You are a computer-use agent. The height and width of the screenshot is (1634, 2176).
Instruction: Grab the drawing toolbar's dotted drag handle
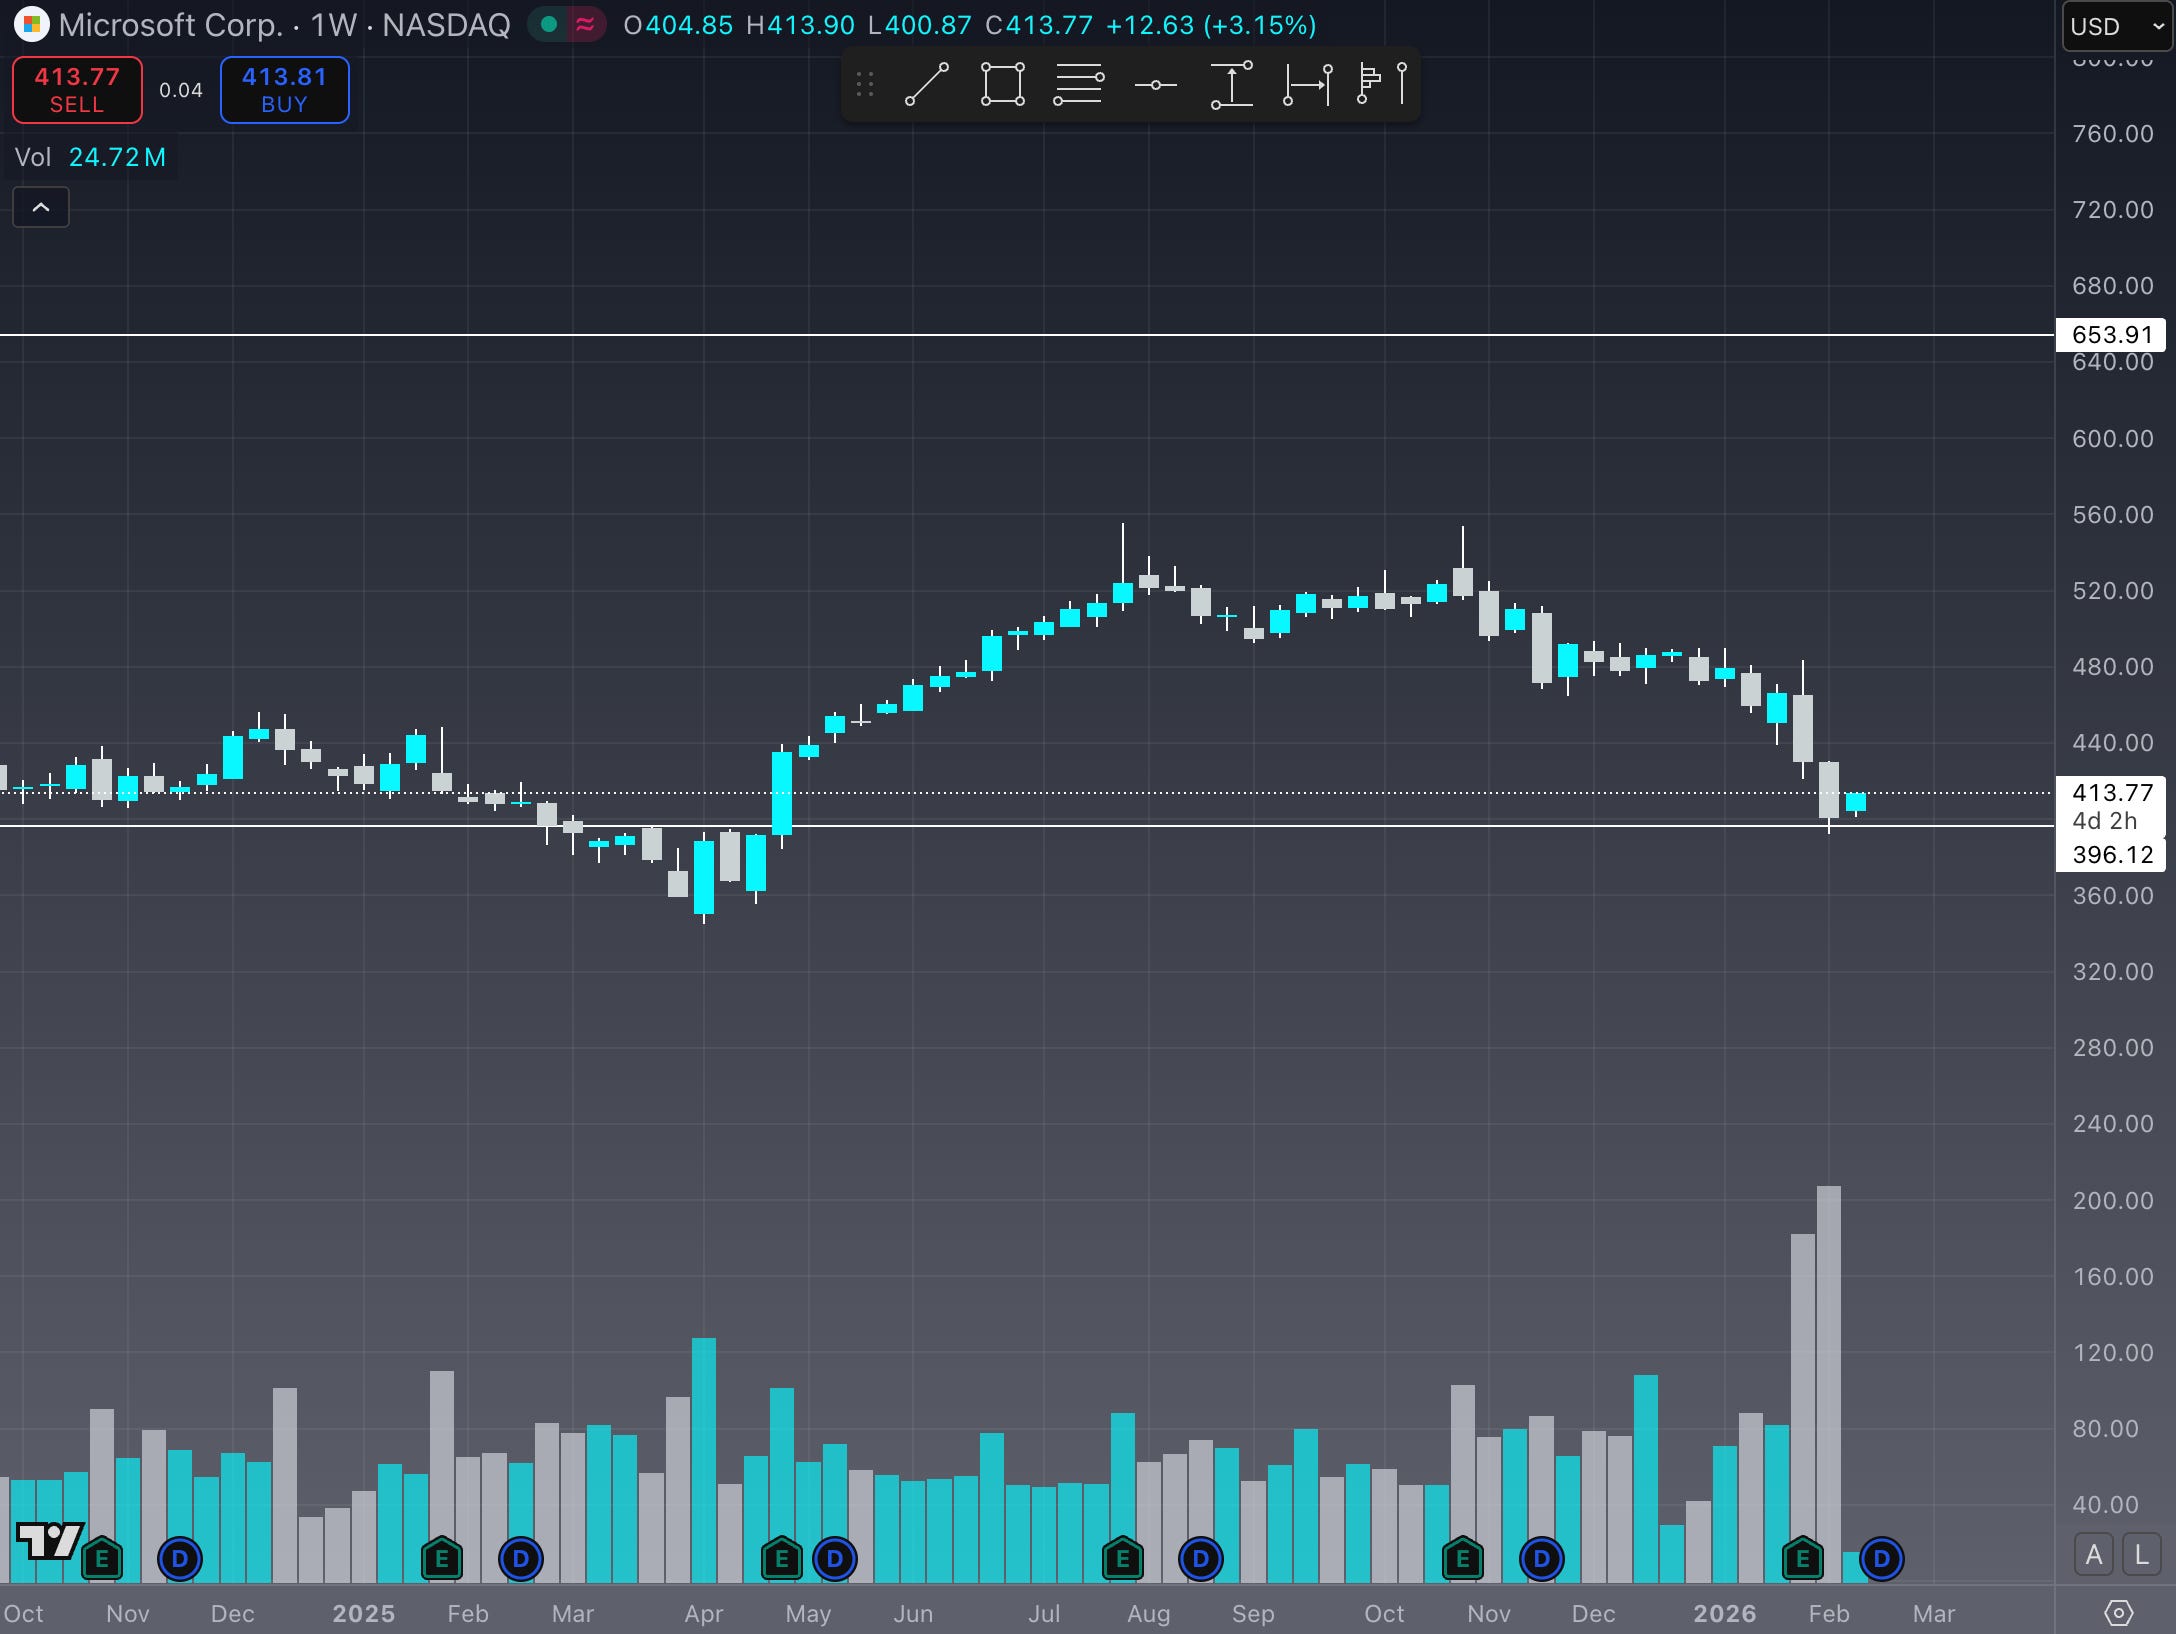click(865, 85)
